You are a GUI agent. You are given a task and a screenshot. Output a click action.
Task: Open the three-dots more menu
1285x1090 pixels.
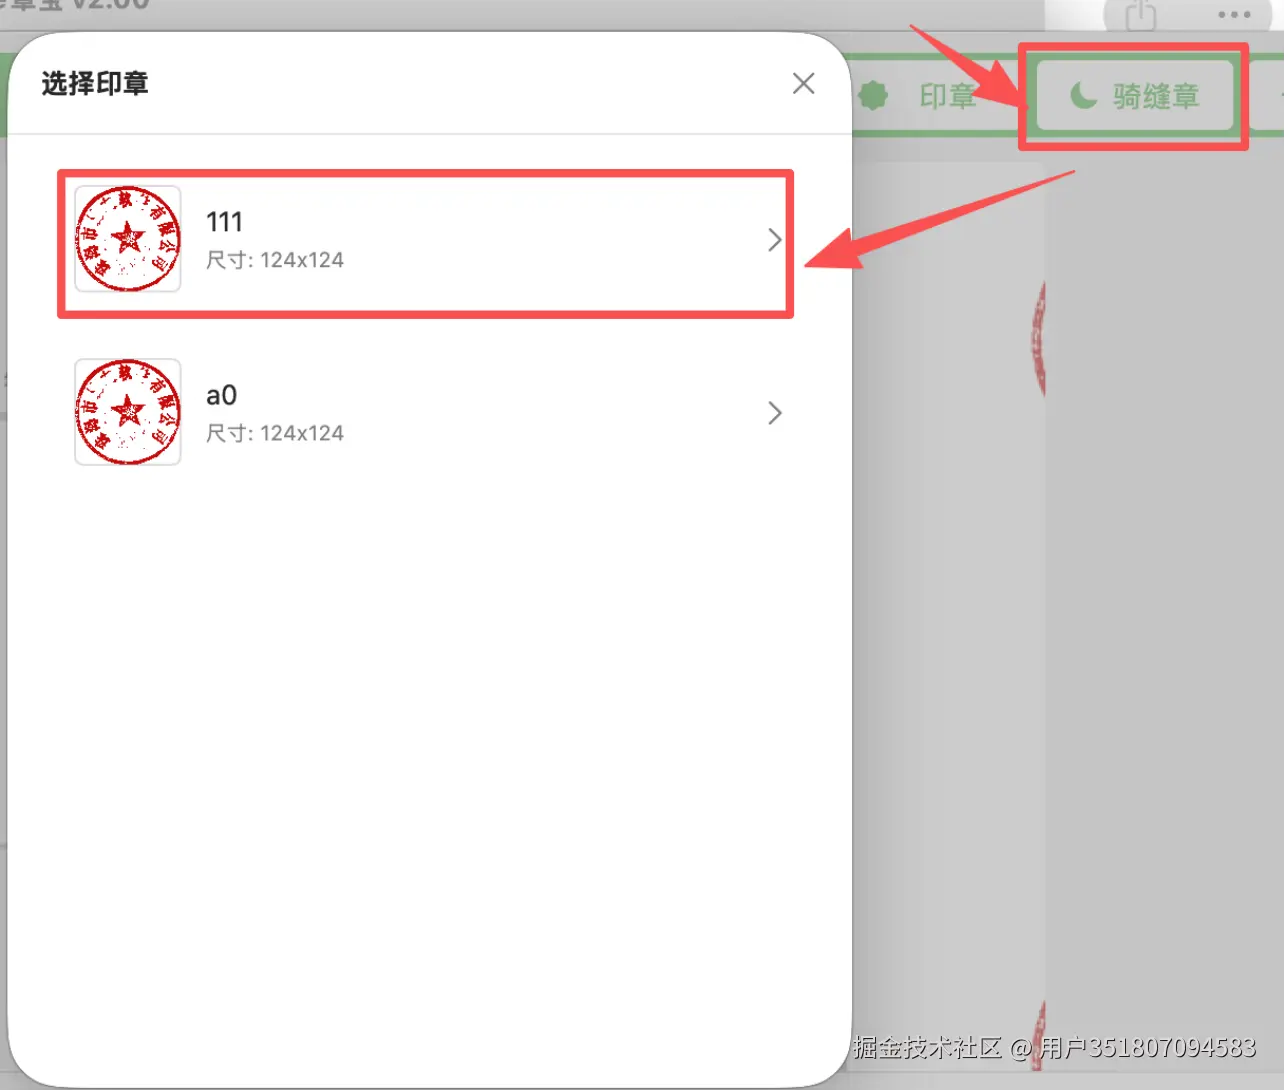coord(1235,15)
